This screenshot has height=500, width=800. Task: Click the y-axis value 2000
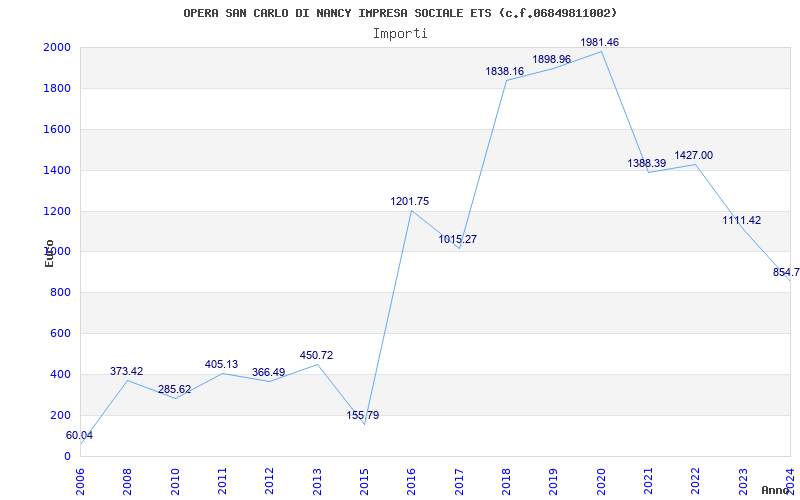coord(57,48)
